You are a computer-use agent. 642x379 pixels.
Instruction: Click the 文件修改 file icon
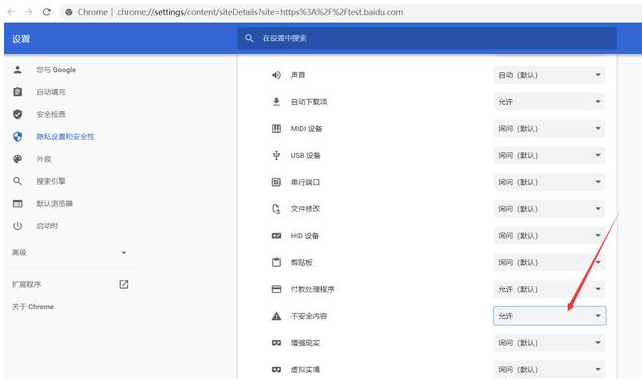pyautogui.click(x=276, y=209)
